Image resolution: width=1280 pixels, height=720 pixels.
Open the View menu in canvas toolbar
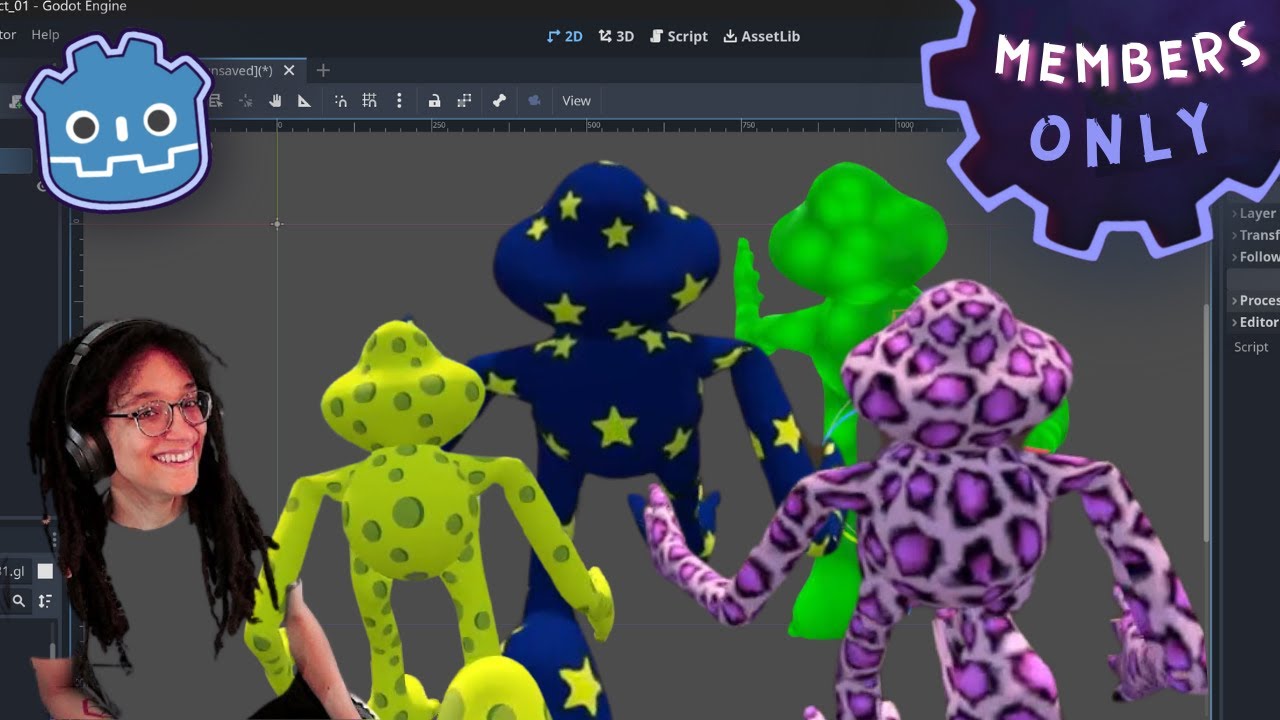tap(576, 100)
